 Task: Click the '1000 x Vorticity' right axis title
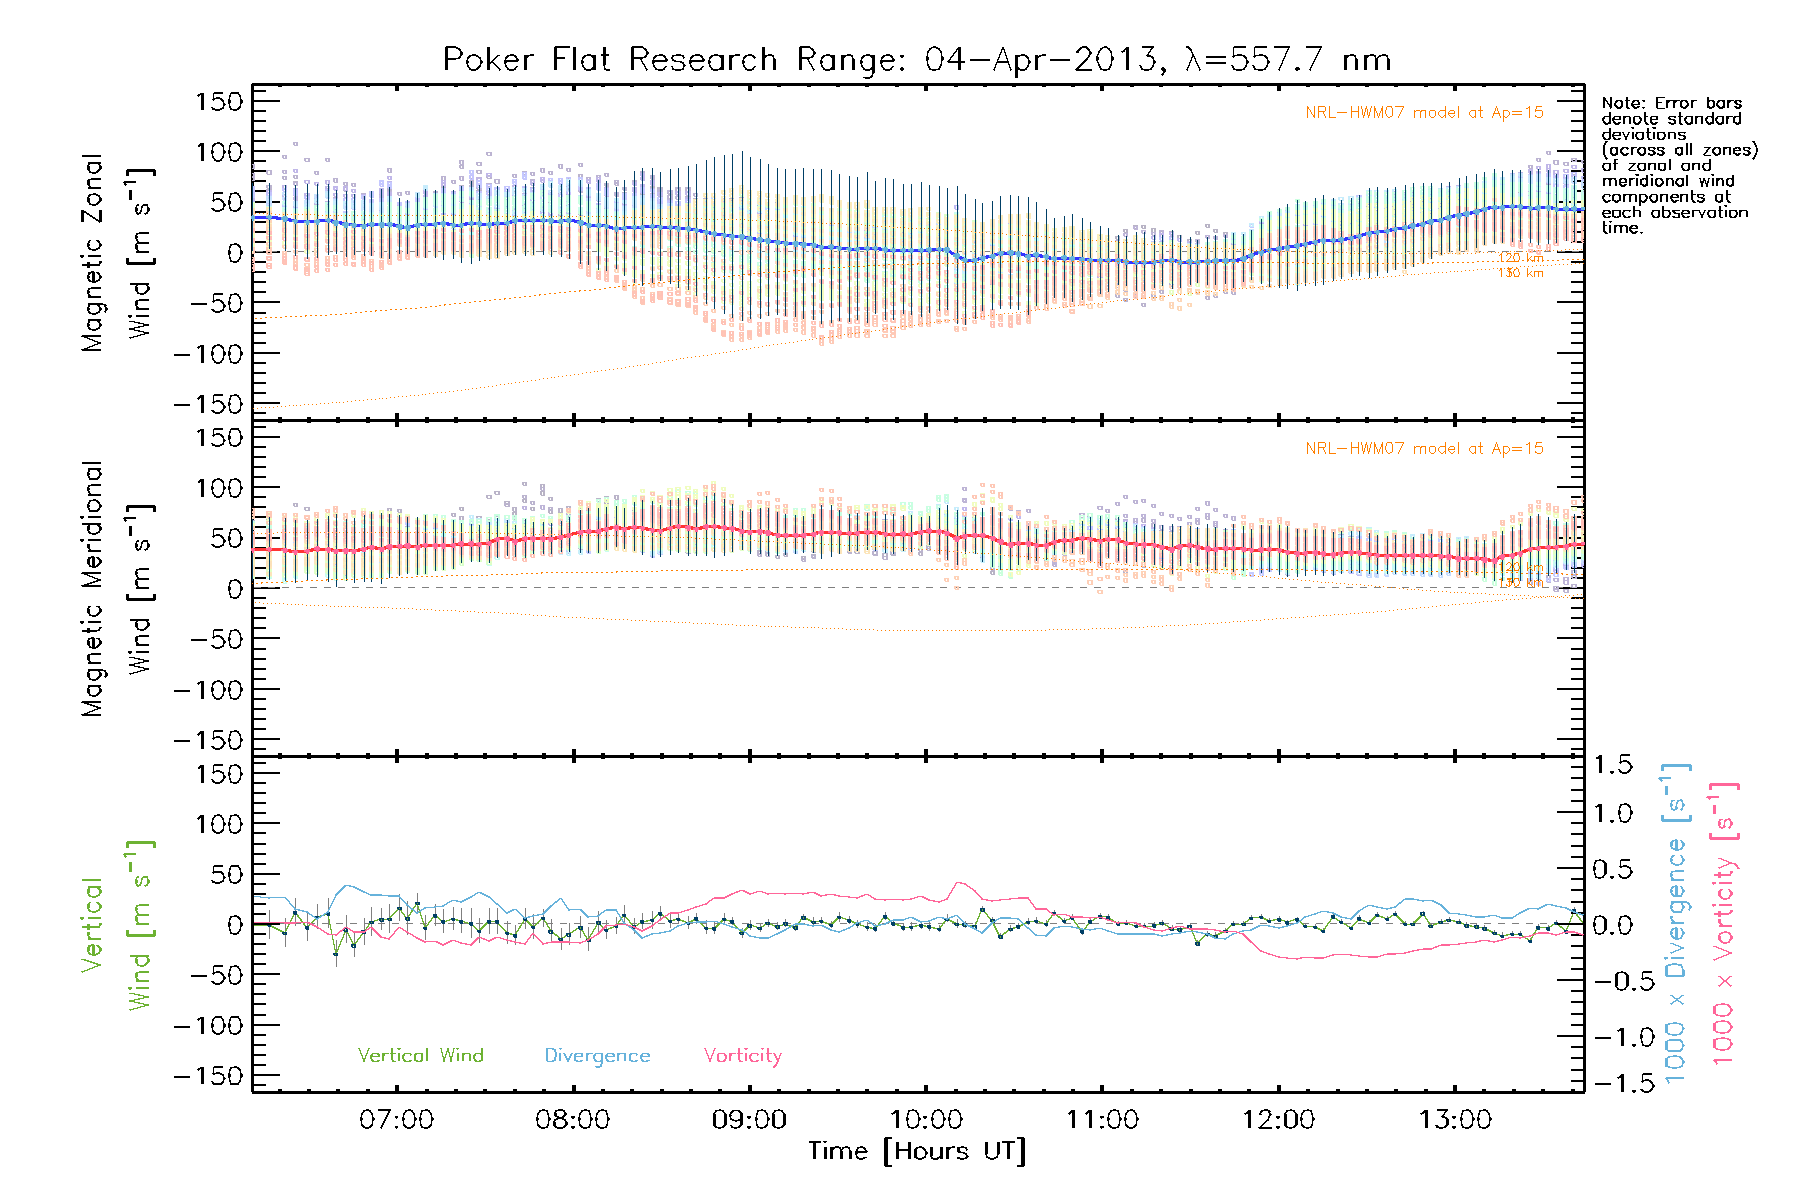pyautogui.click(x=1723, y=923)
